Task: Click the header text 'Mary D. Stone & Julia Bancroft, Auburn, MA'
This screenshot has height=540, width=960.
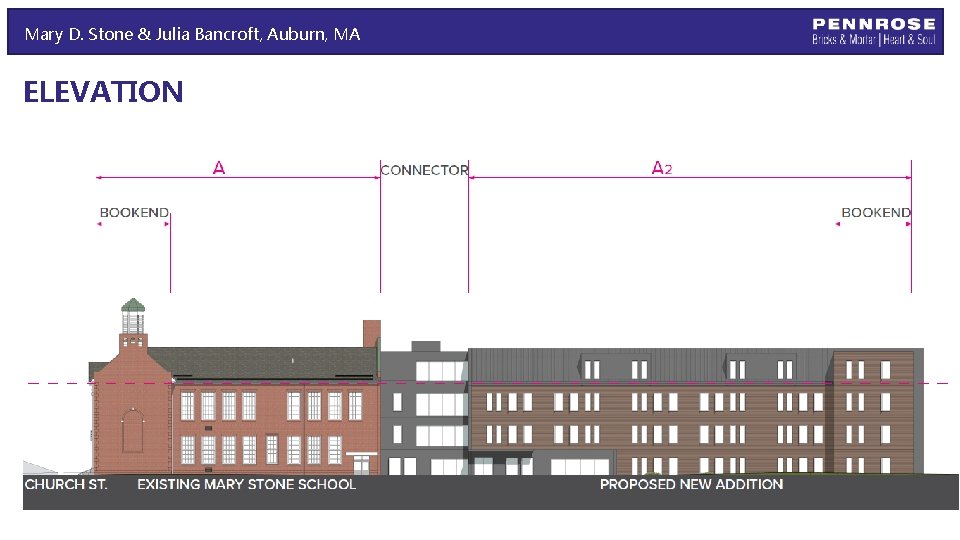Action: click(x=192, y=34)
